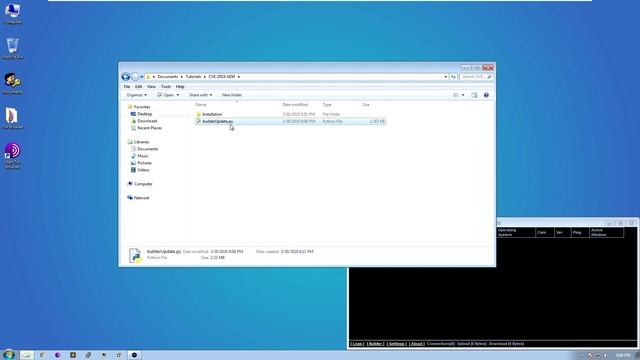This screenshot has height=360, width=640.
Task: Click New folder in toolbar
Action: click(x=232, y=95)
